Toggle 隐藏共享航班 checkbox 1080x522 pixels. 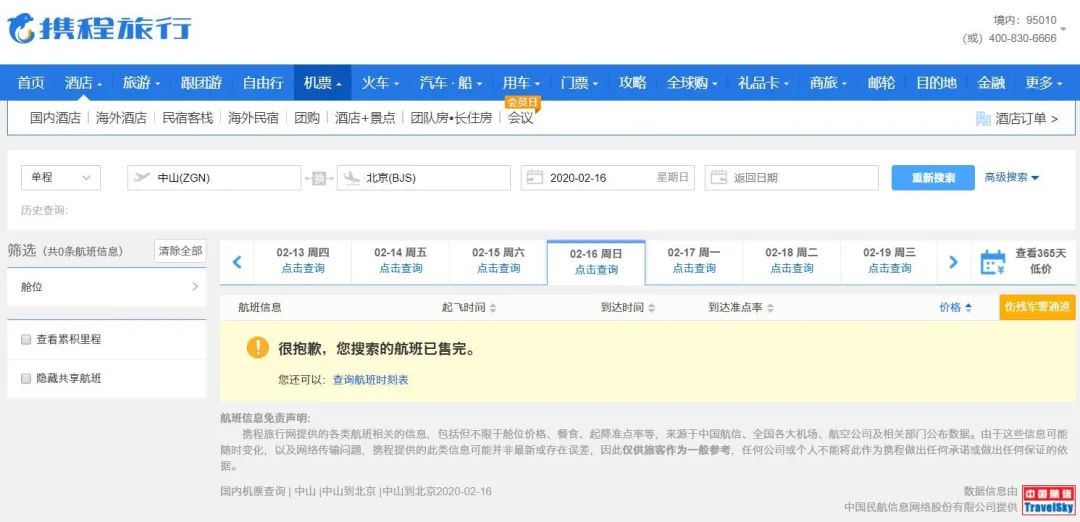26,379
